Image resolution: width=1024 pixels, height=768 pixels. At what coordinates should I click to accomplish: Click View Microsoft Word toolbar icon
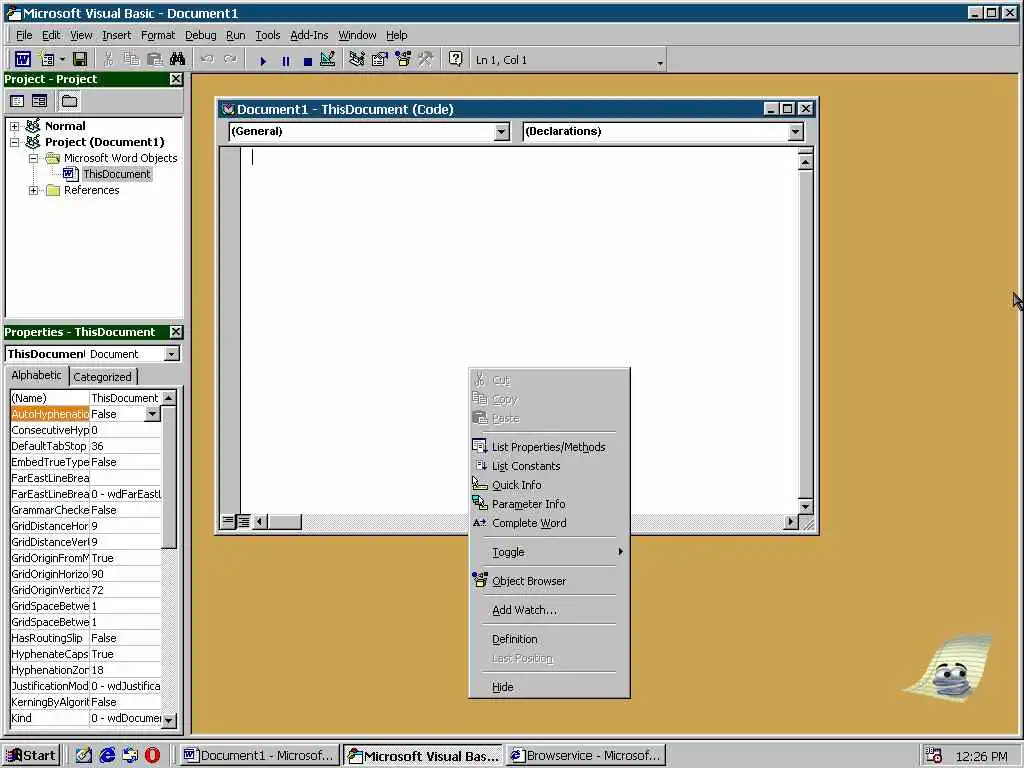[x=23, y=59]
